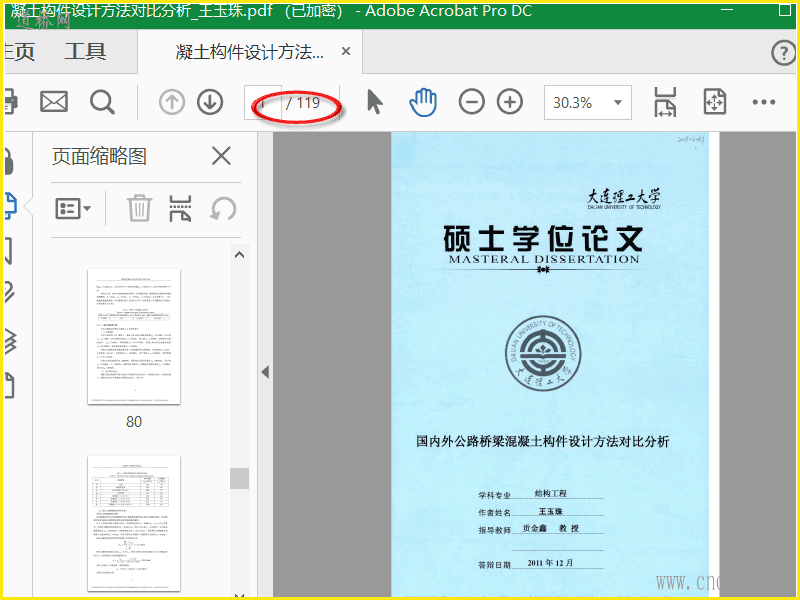Open the bookmarks sidebar icon

pos(8,251)
